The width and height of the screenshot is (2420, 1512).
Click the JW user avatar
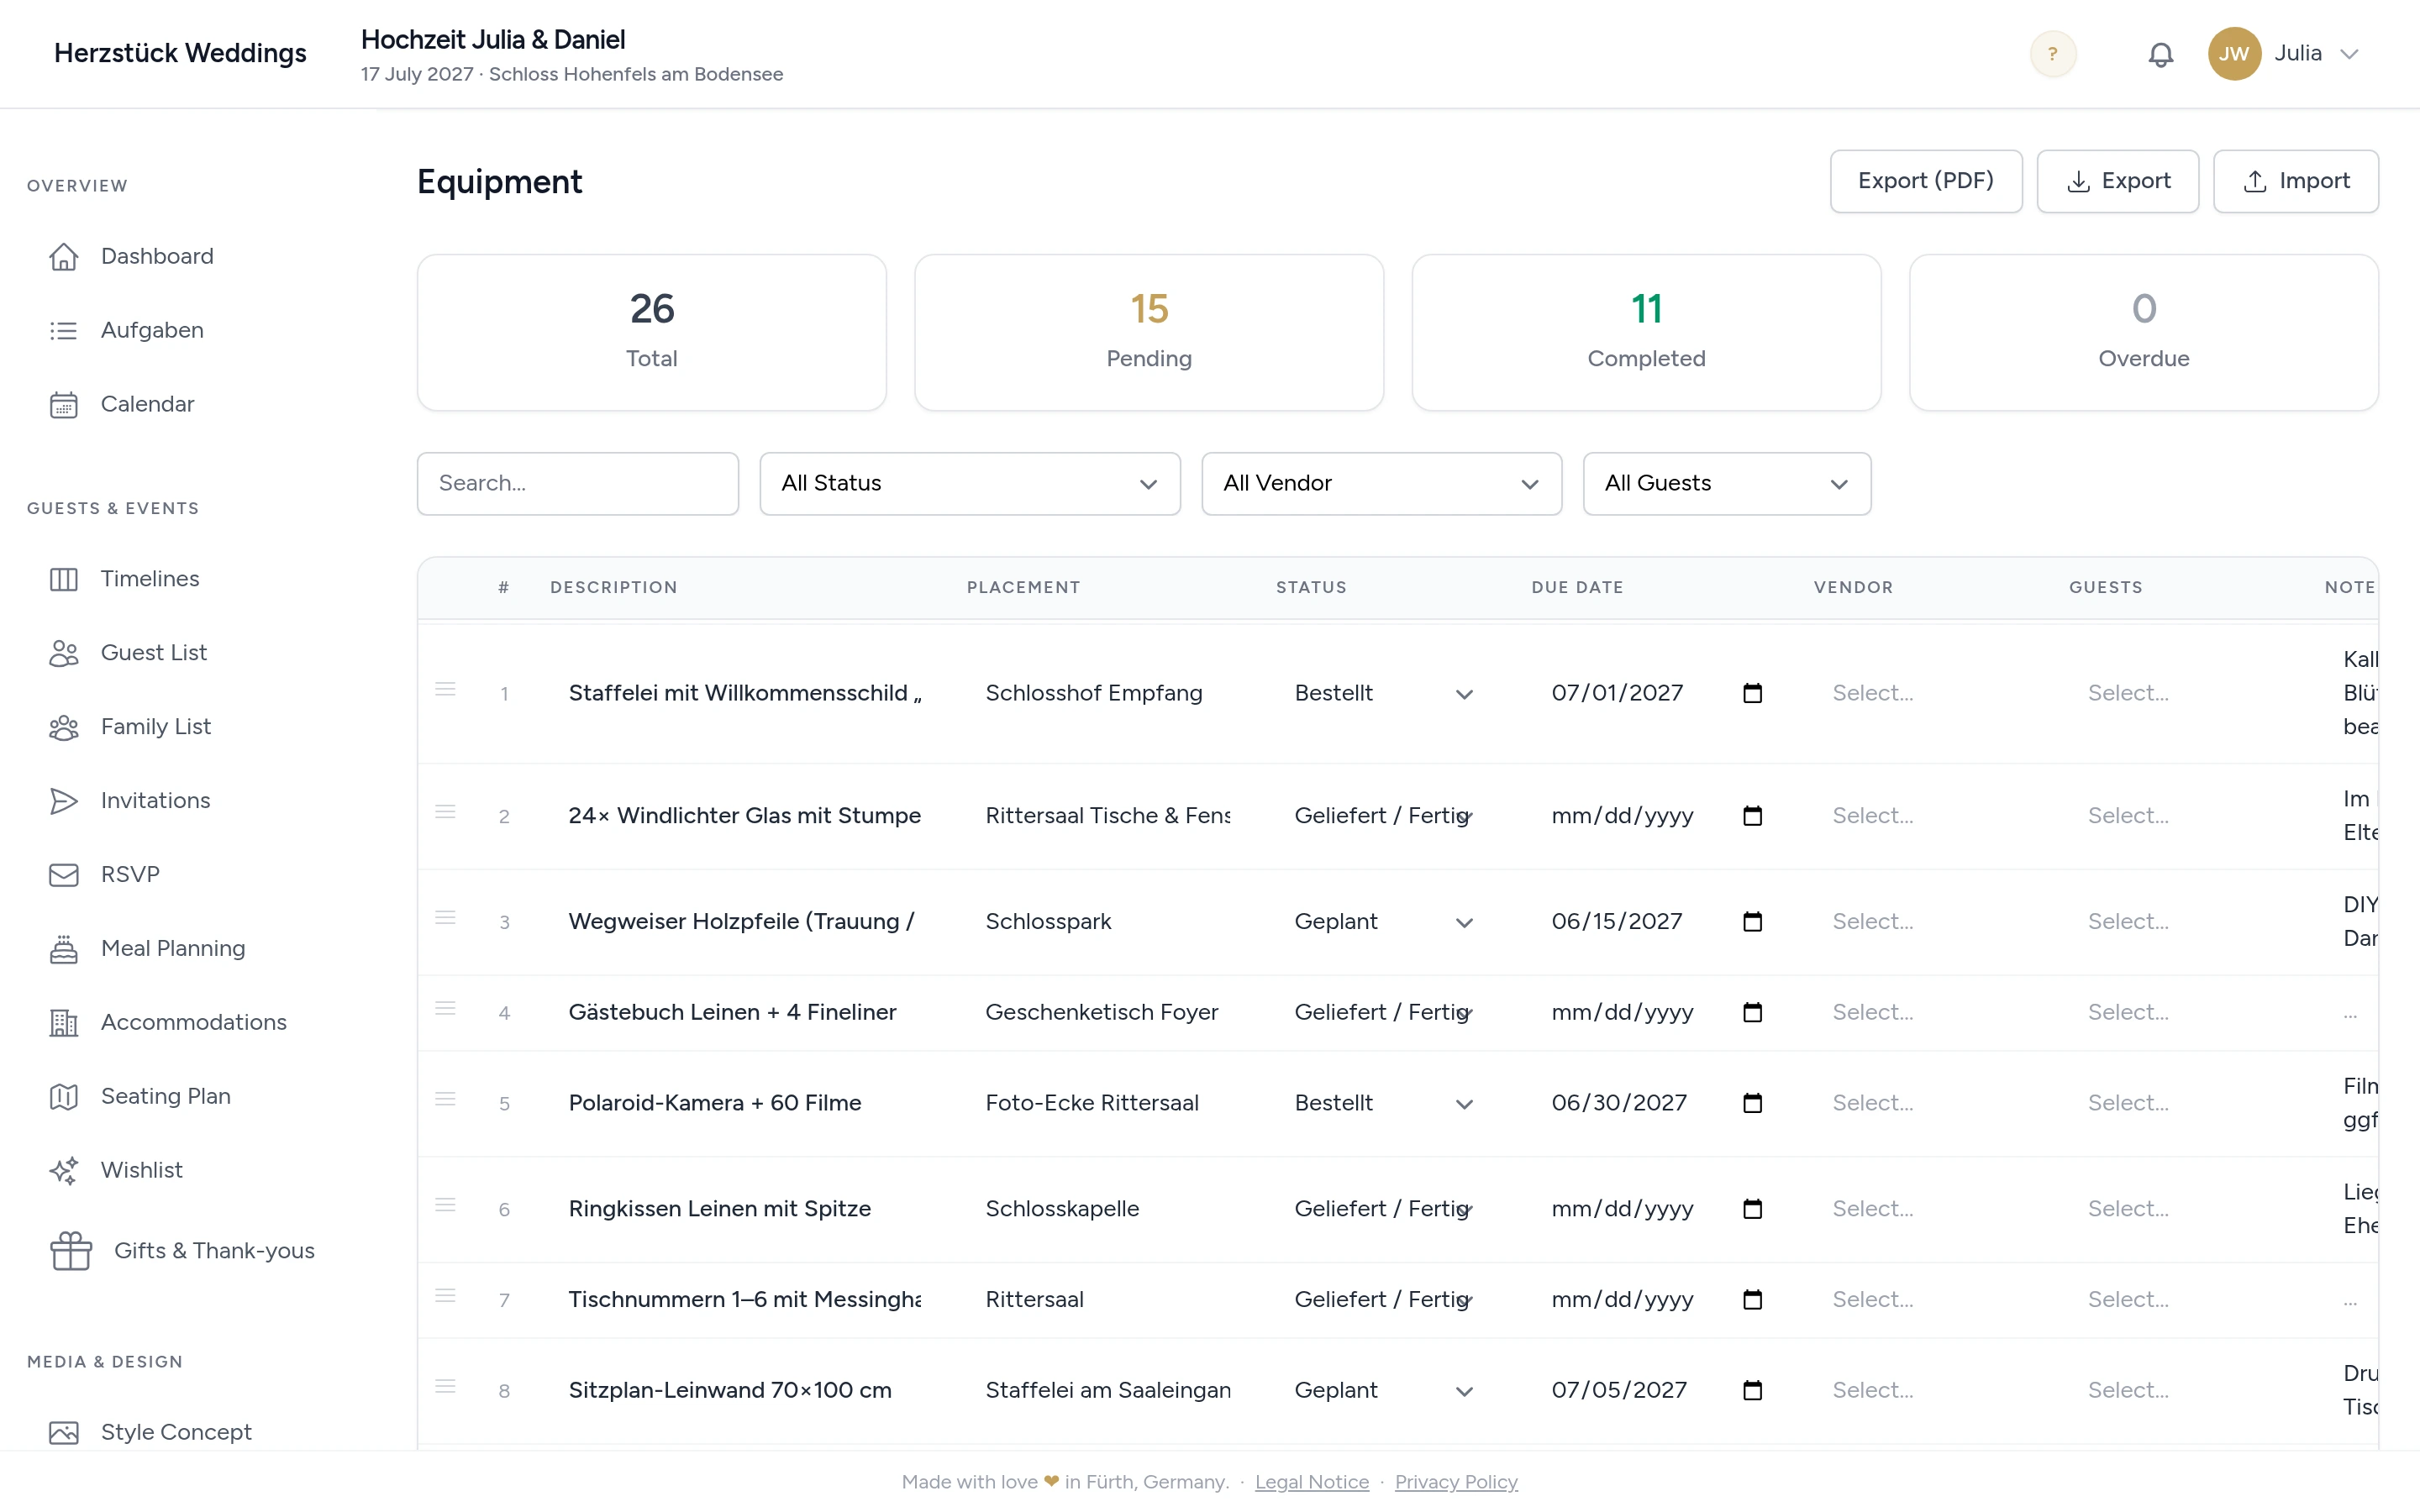coord(2234,54)
